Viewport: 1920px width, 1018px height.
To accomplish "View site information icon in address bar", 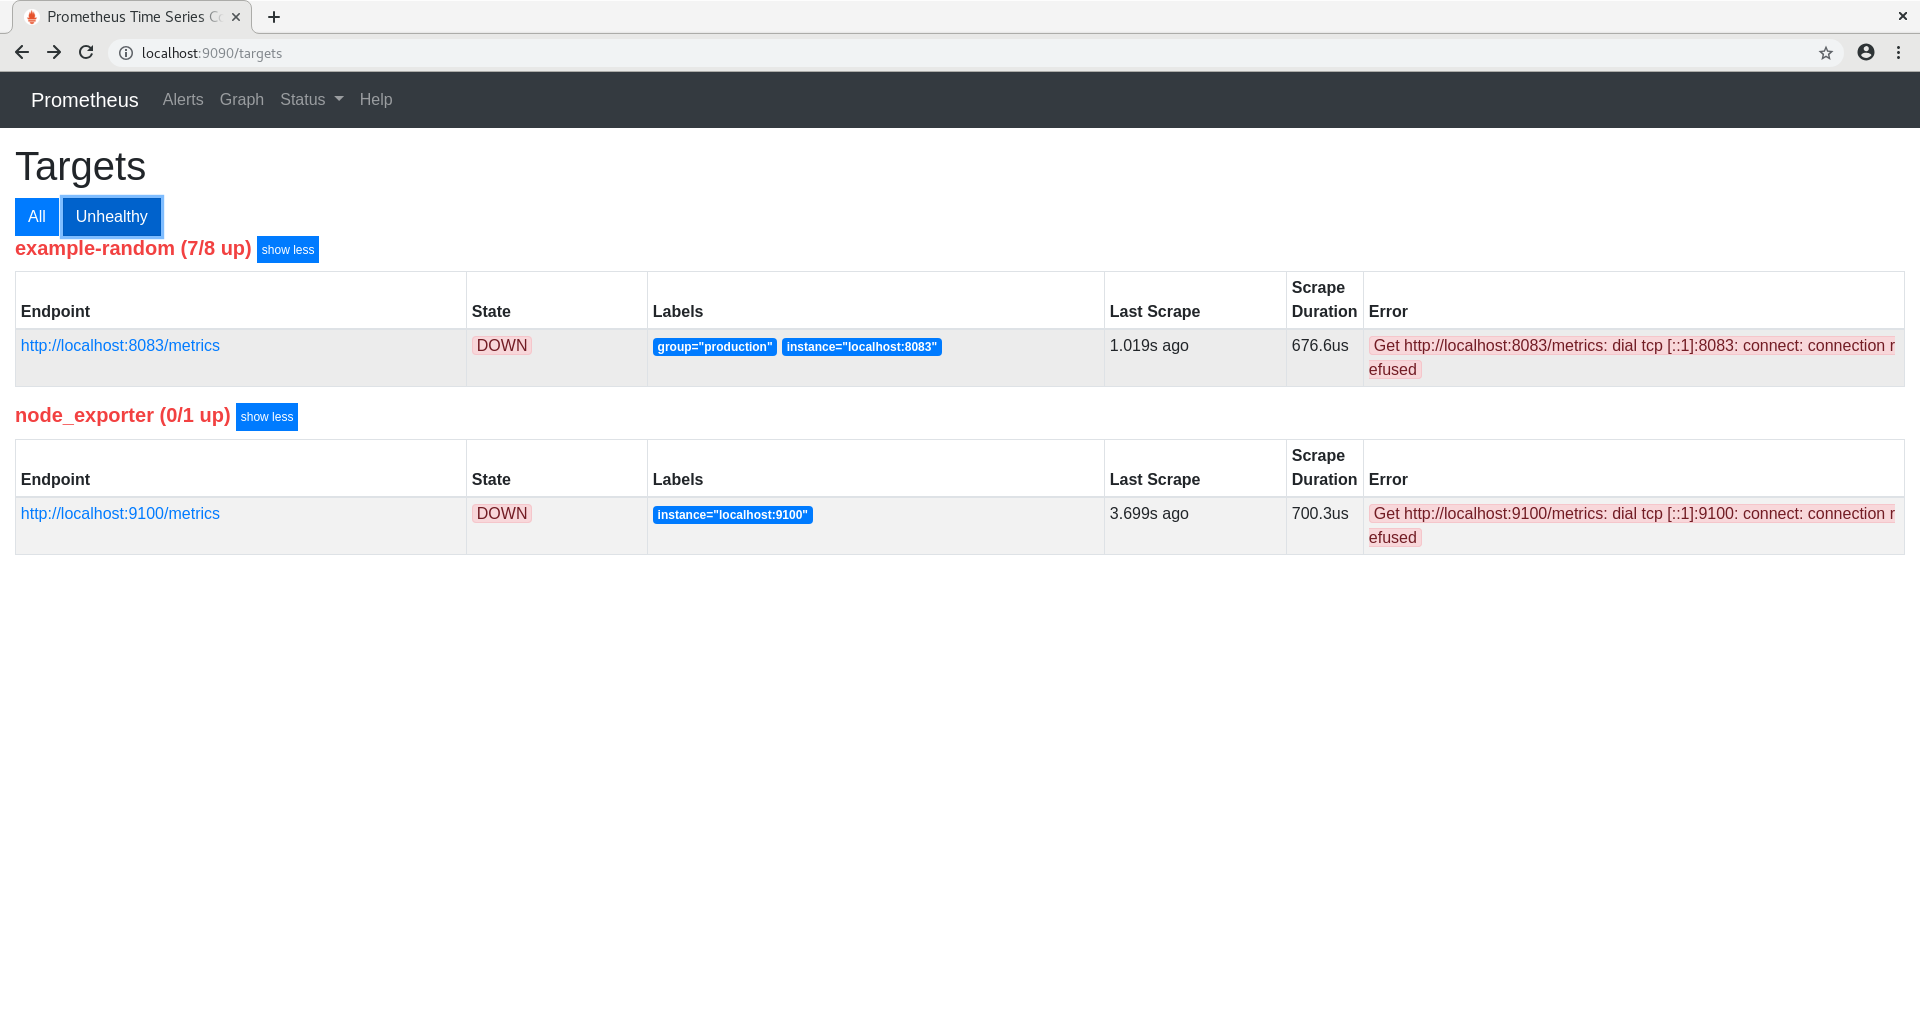I will click(x=126, y=53).
